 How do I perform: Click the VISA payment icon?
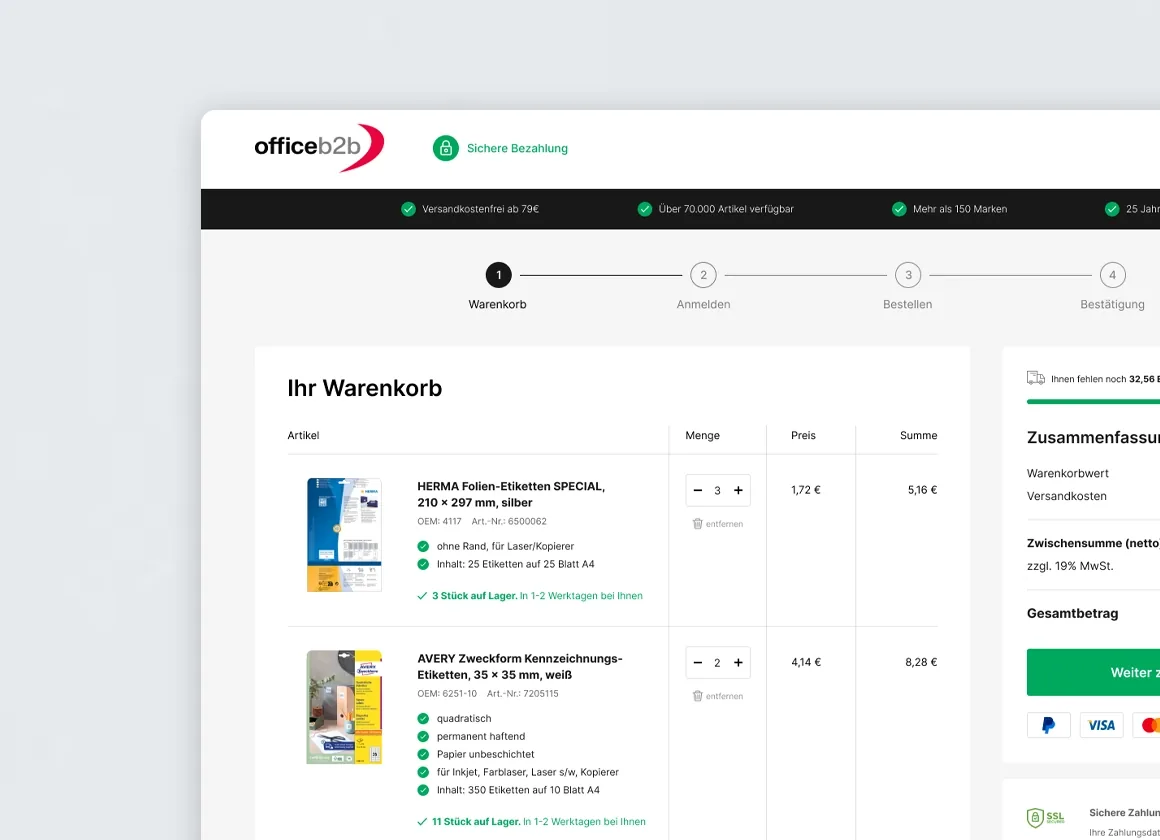point(1102,725)
